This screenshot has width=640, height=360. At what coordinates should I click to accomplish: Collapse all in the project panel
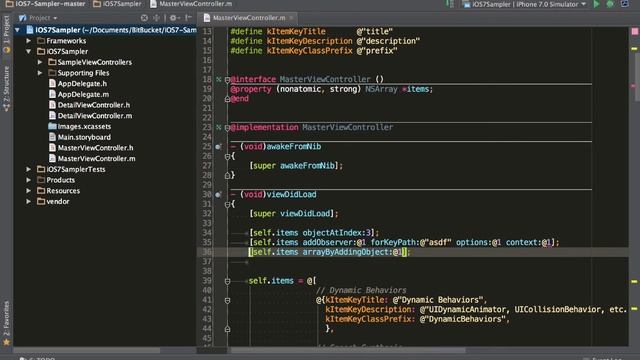(x=156, y=18)
